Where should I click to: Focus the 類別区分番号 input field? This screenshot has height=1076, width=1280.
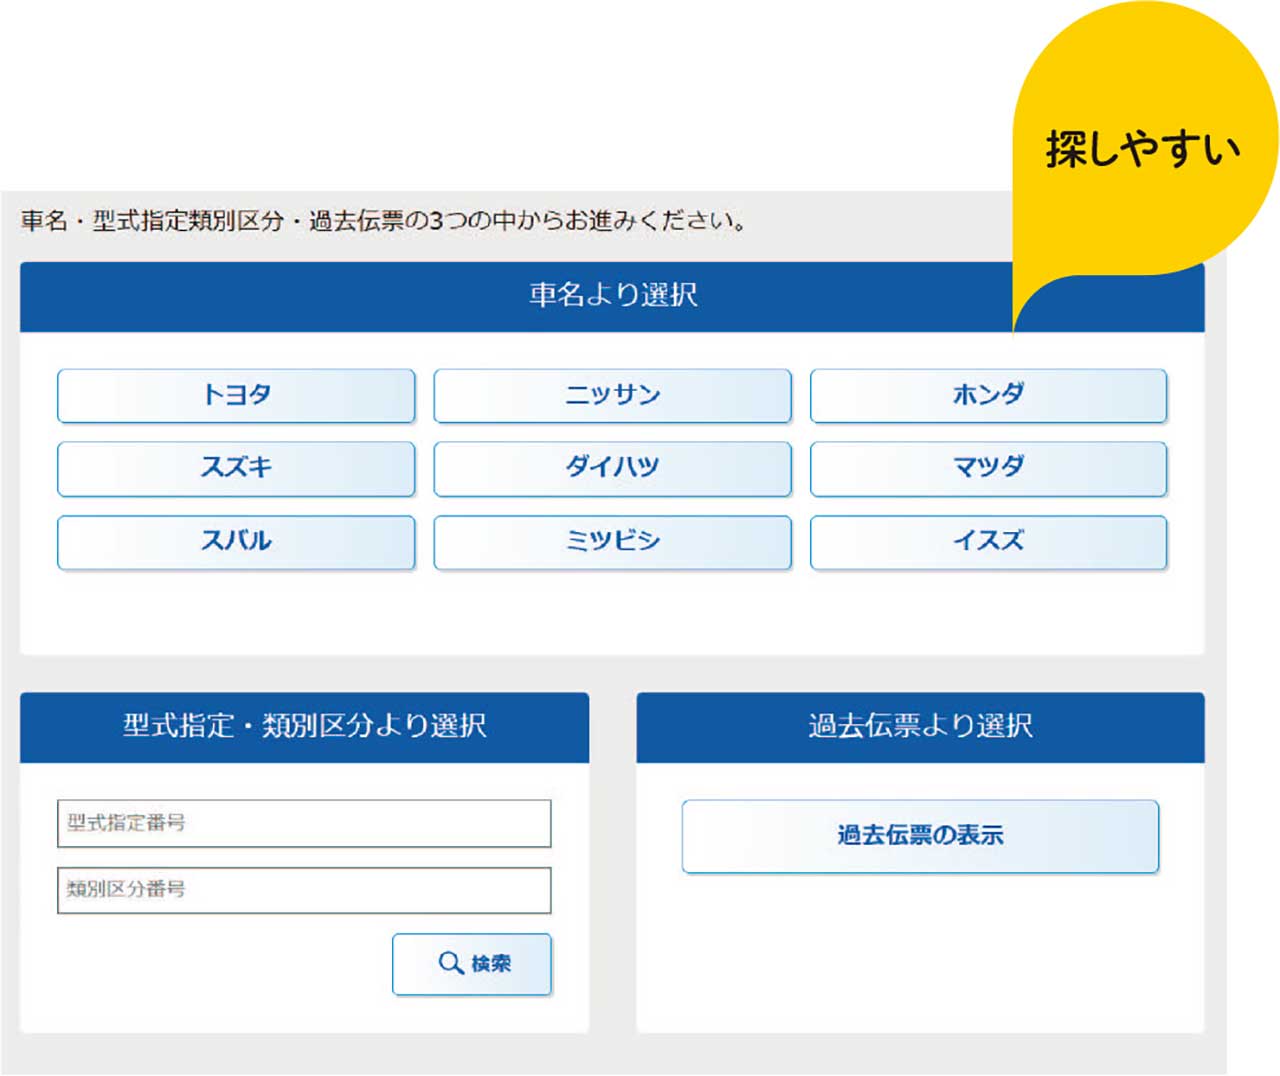click(x=304, y=890)
